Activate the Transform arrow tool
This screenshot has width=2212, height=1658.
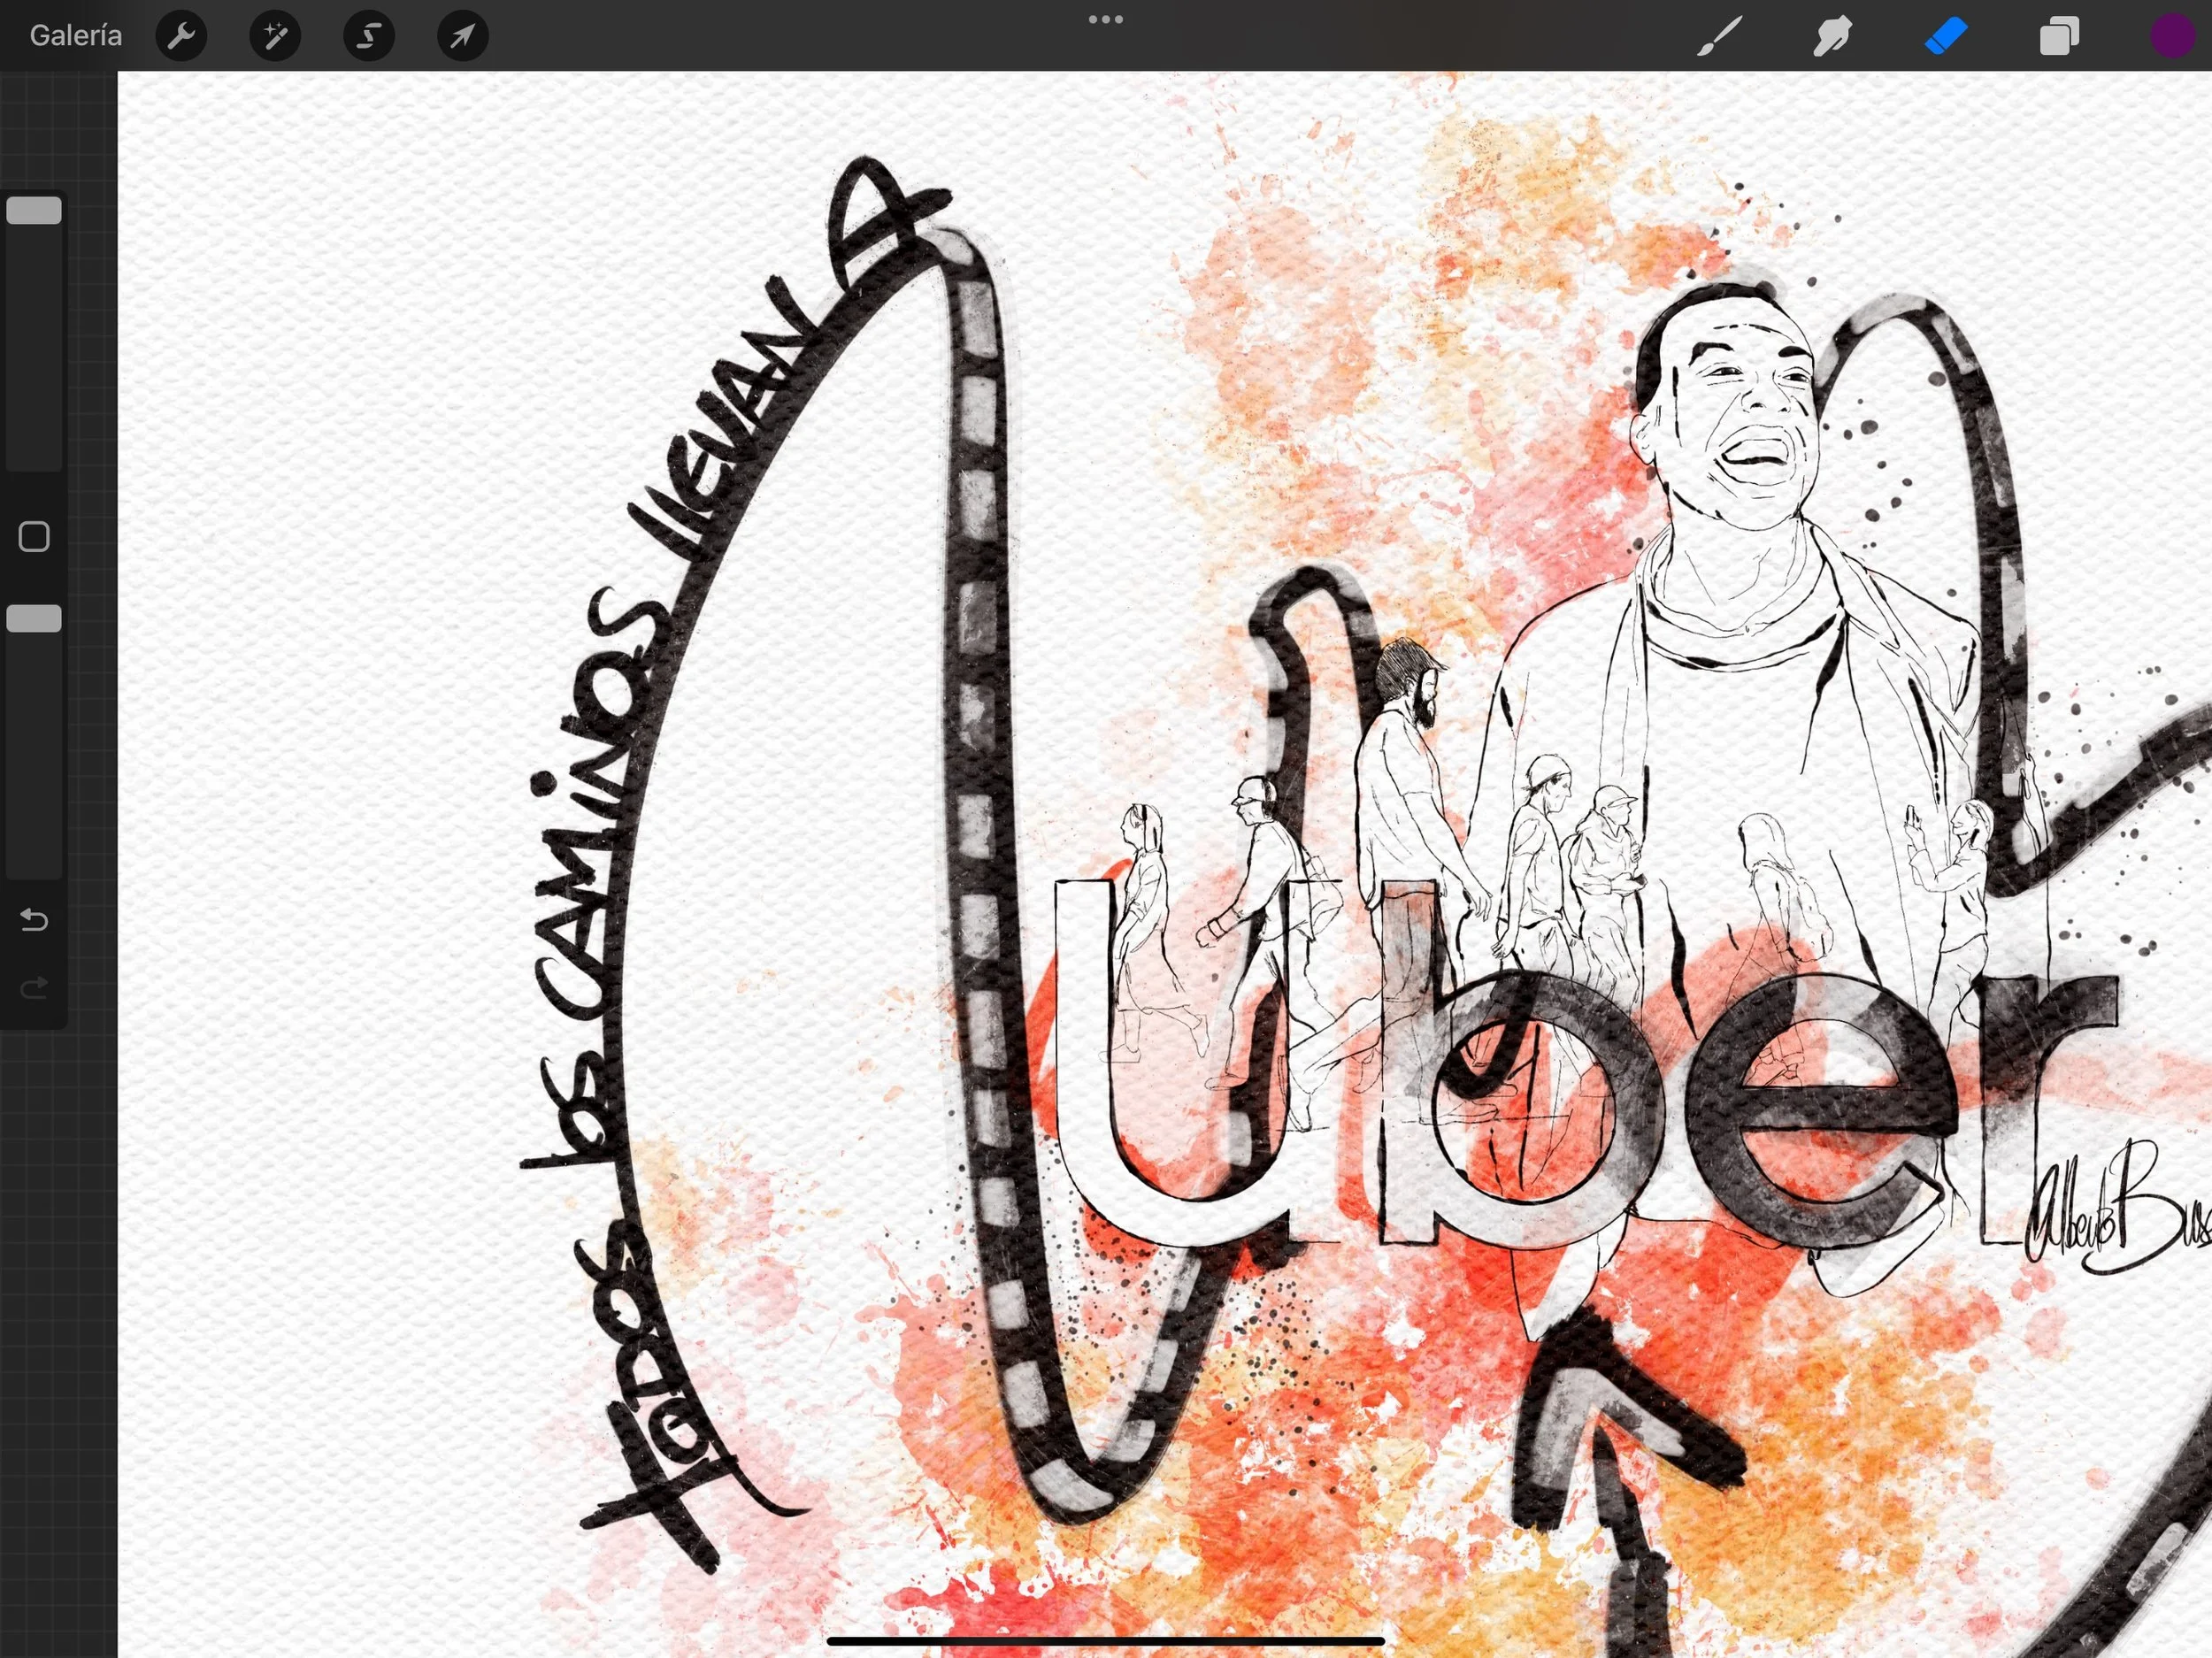pyautogui.click(x=463, y=36)
